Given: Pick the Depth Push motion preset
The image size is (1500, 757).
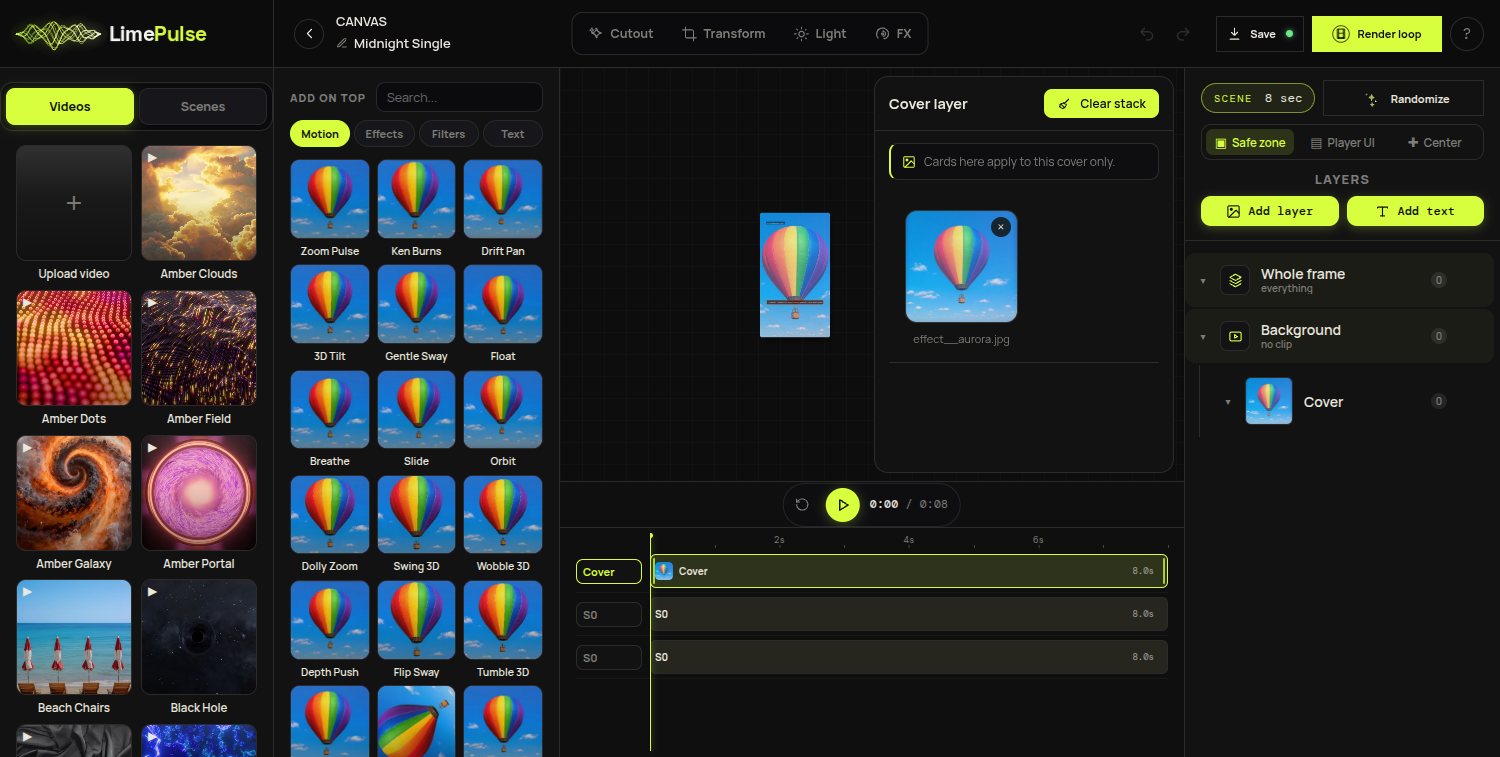Looking at the screenshot, I should [x=330, y=621].
